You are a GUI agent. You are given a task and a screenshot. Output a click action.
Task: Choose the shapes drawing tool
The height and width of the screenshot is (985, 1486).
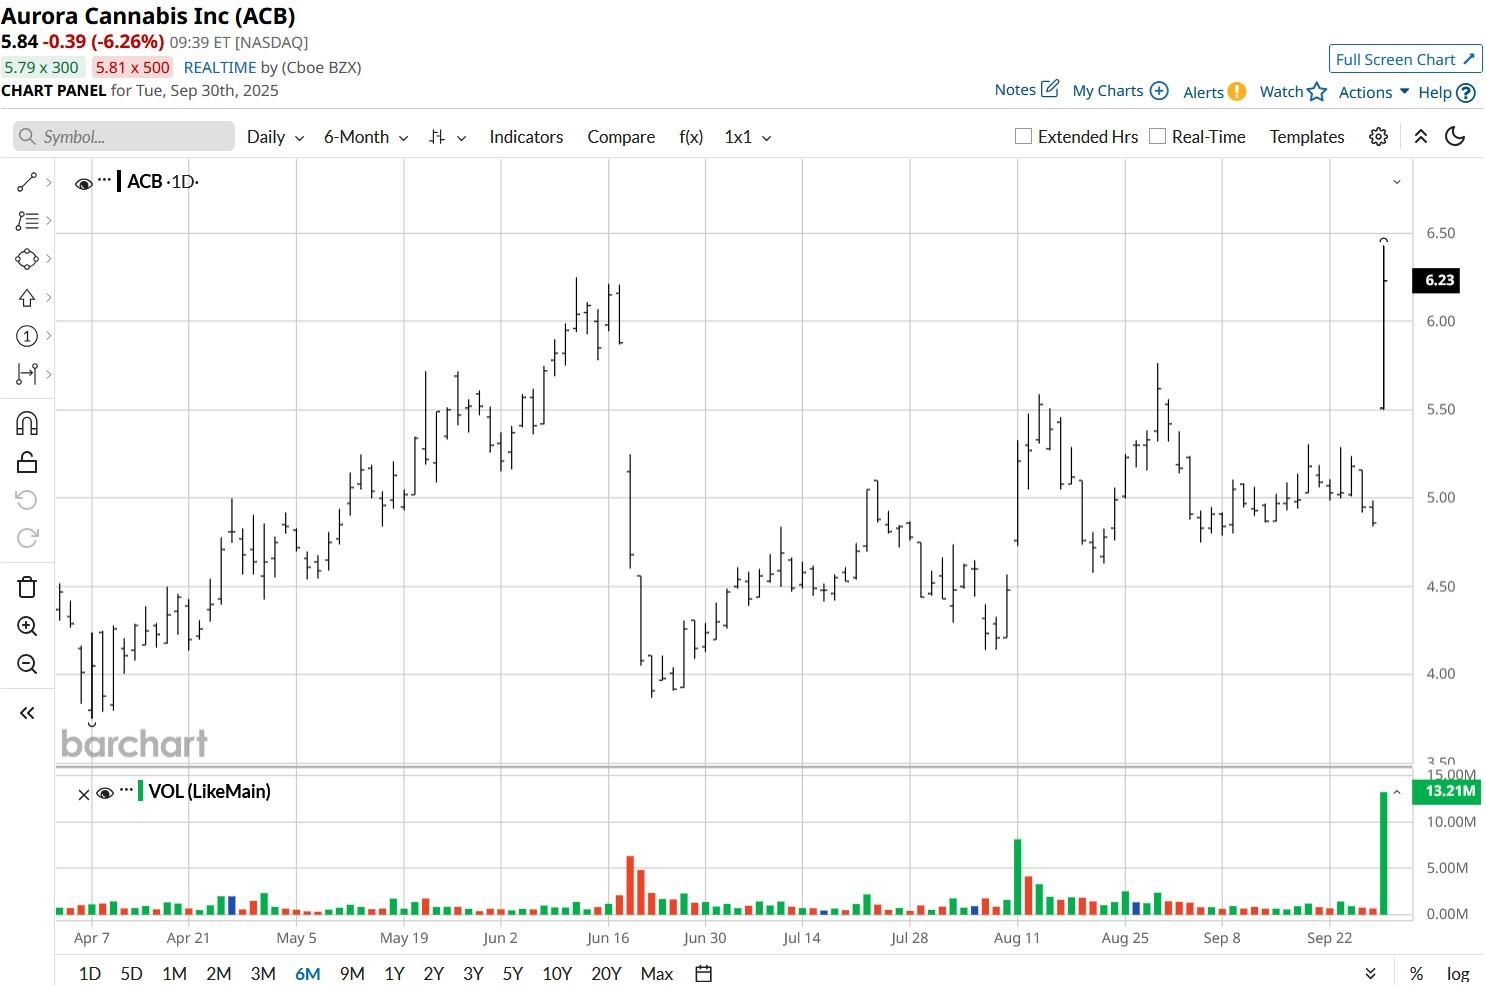(27, 259)
